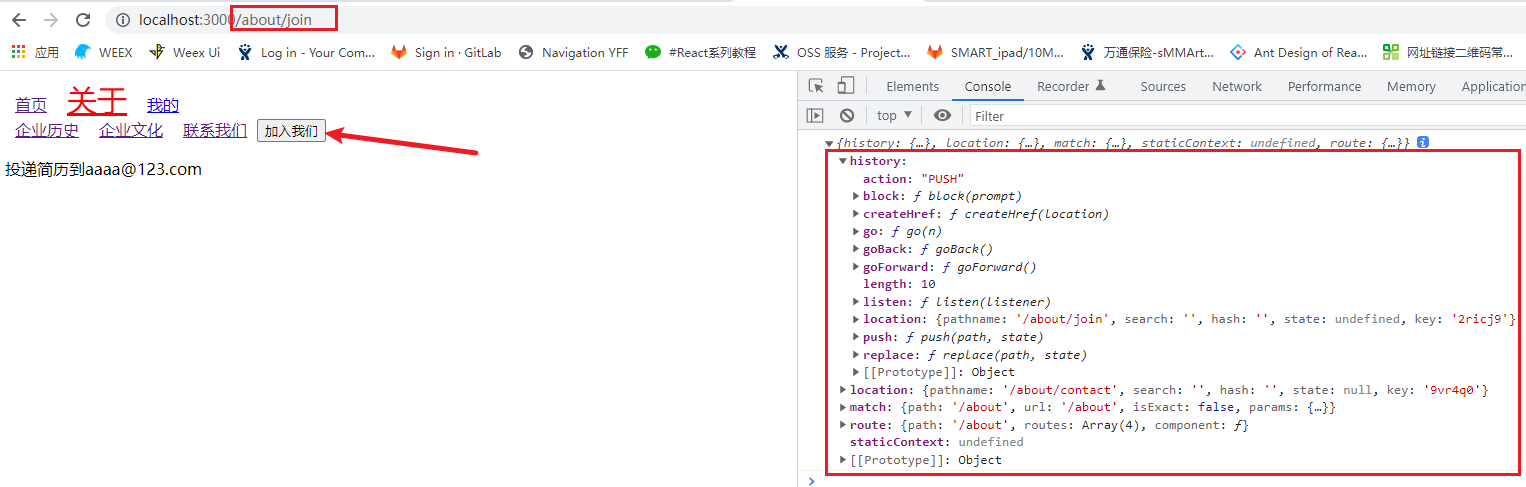Expand the block function property
The width and height of the screenshot is (1526, 487).
[x=856, y=196]
